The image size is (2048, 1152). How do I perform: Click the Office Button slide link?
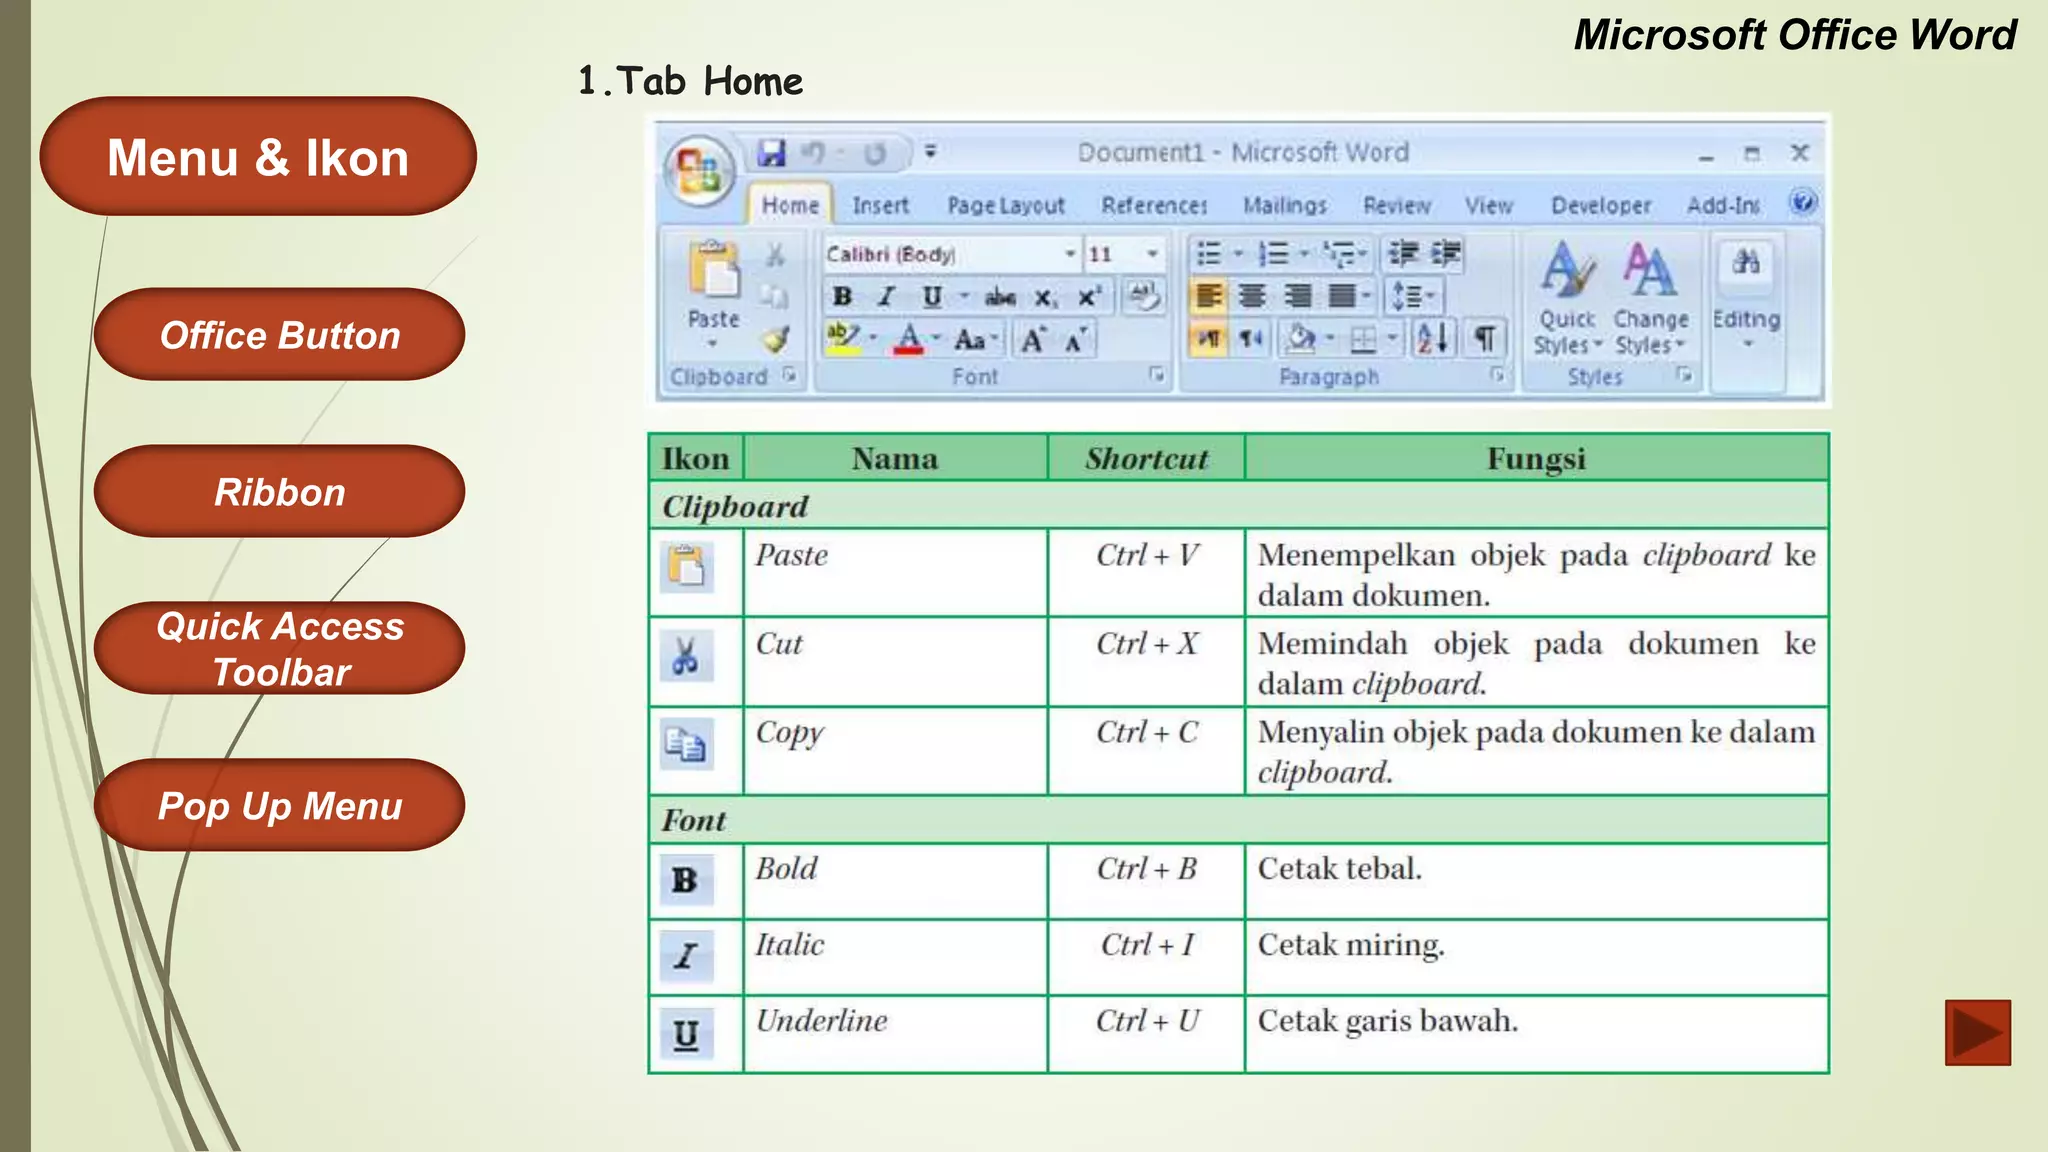[279, 335]
